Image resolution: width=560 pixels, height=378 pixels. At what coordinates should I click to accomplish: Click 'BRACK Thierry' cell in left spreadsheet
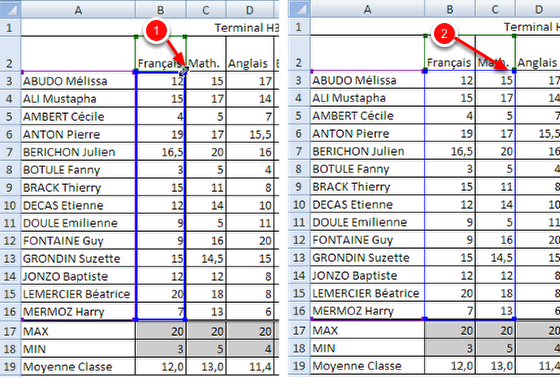(x=78, y=188)
